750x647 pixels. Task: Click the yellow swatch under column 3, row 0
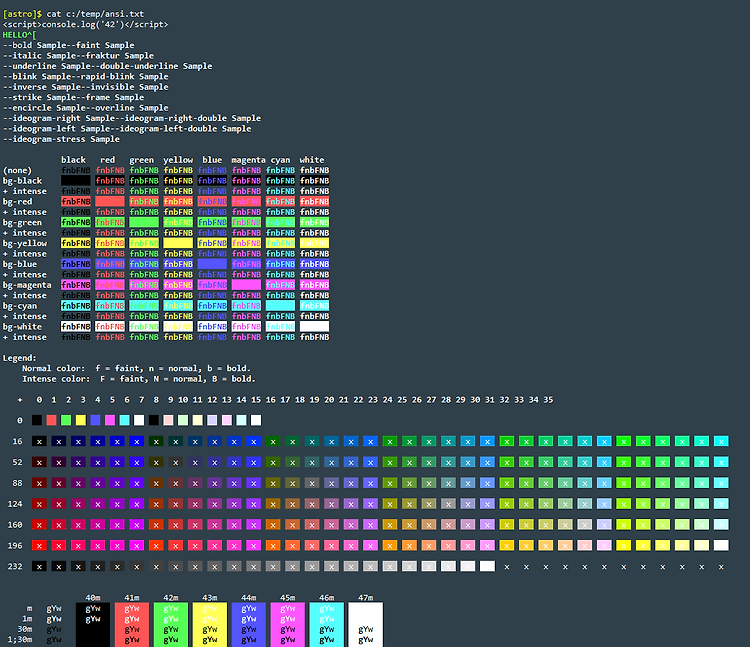[80, 420]
